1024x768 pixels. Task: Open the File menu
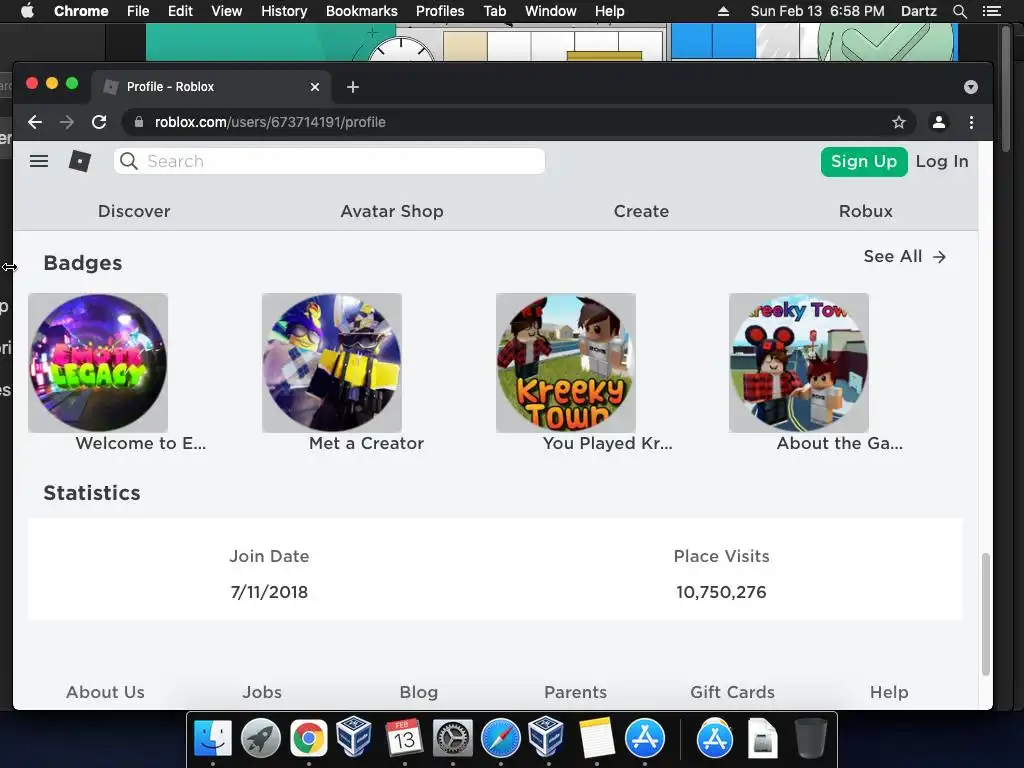(138, 11)
